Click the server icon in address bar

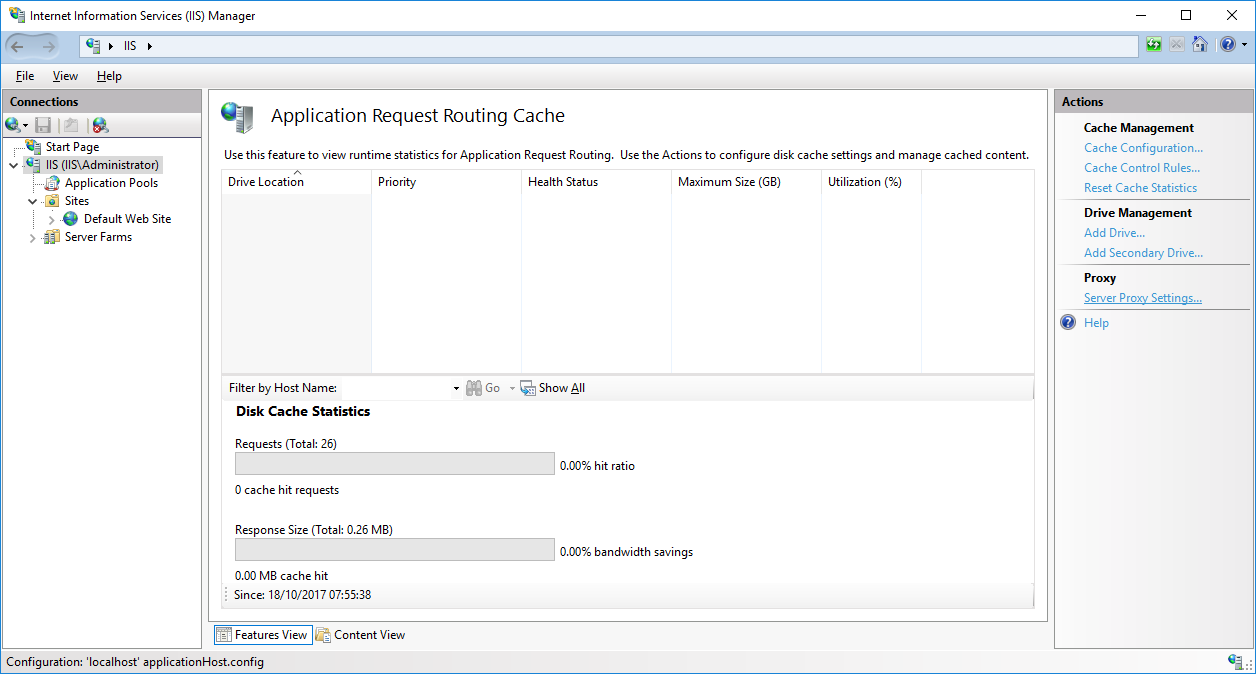click(x=93, y=46)
